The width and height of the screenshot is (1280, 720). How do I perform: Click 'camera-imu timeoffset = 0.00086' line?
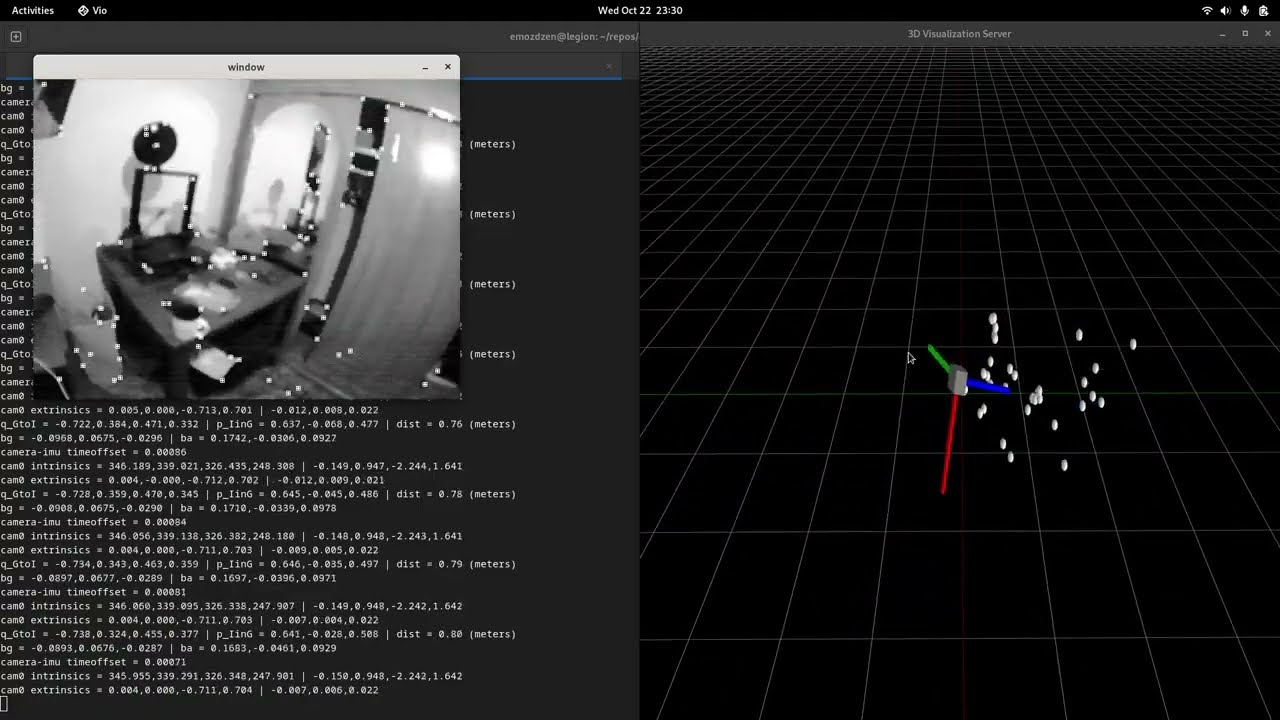click(93, 452)
